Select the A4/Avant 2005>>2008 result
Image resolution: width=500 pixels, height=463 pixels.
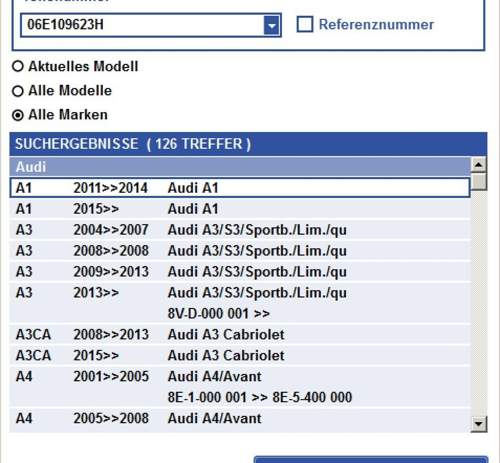click(x=240, y=419)
